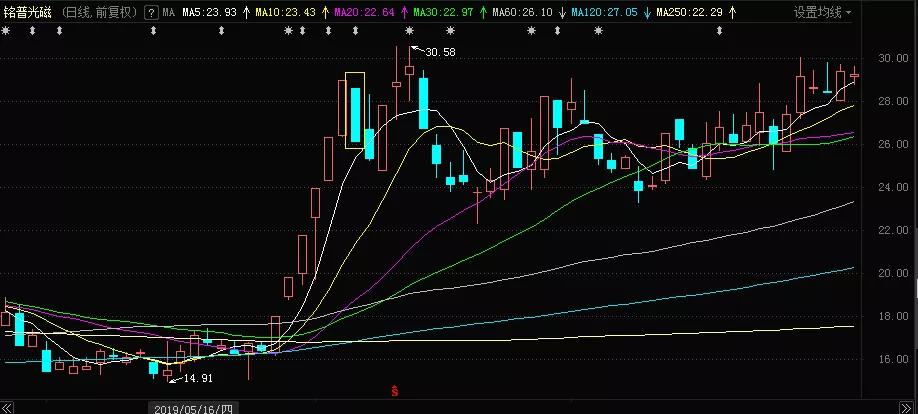Click the red S marker near bottom

(396, 391)
